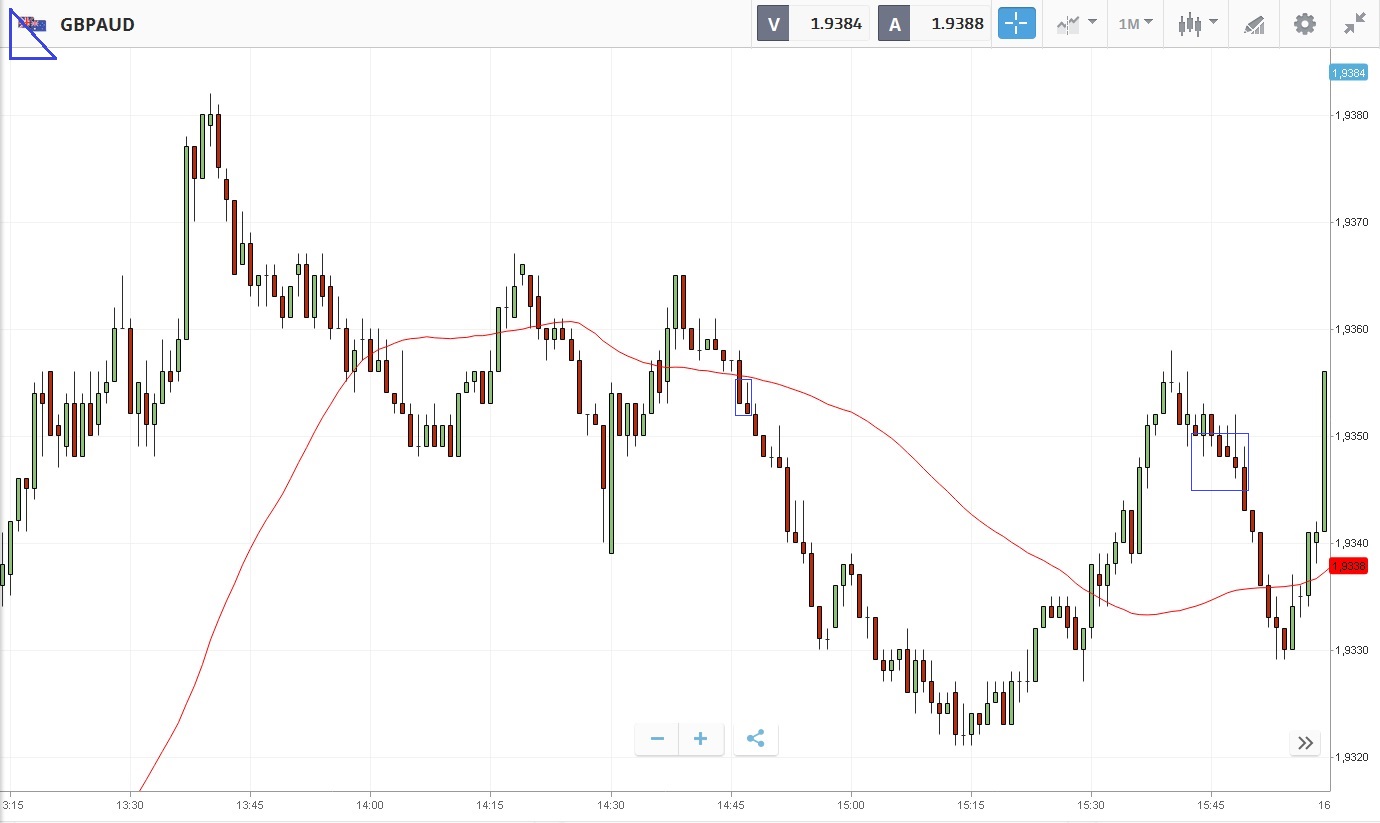
Task: Click the 14:30 time axis label
Action: coord(610,805)
